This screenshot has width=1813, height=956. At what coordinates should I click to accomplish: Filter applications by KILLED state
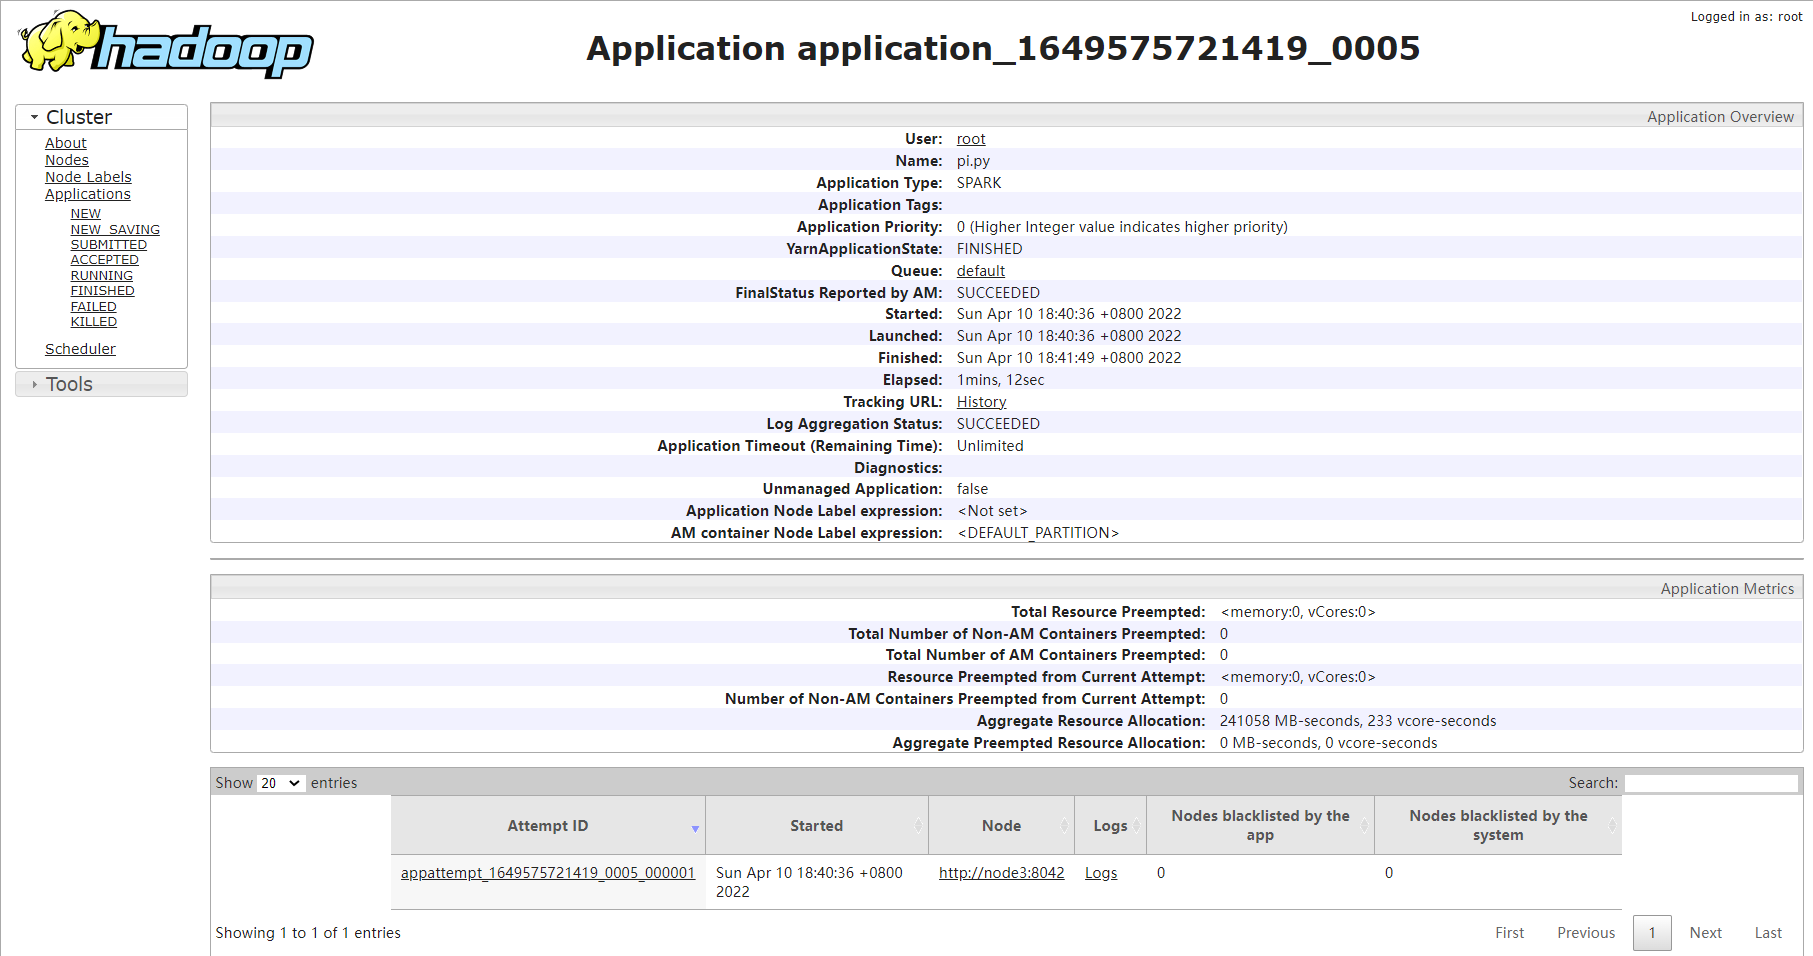pos(94,322)
